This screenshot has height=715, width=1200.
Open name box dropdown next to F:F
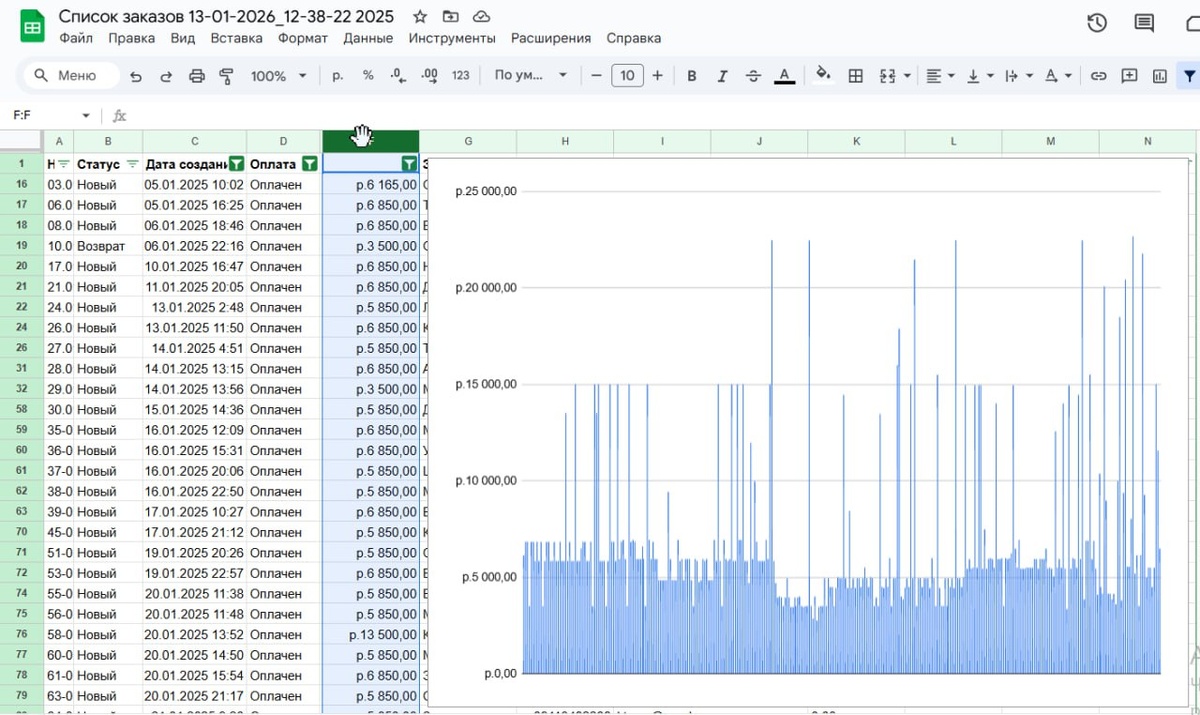86,116
